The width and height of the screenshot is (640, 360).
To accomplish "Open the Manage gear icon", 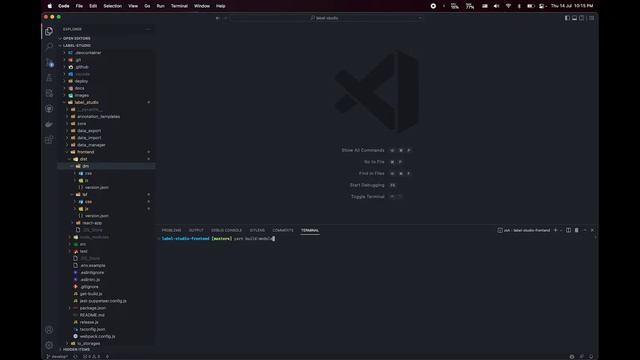I will click(49, 345).
